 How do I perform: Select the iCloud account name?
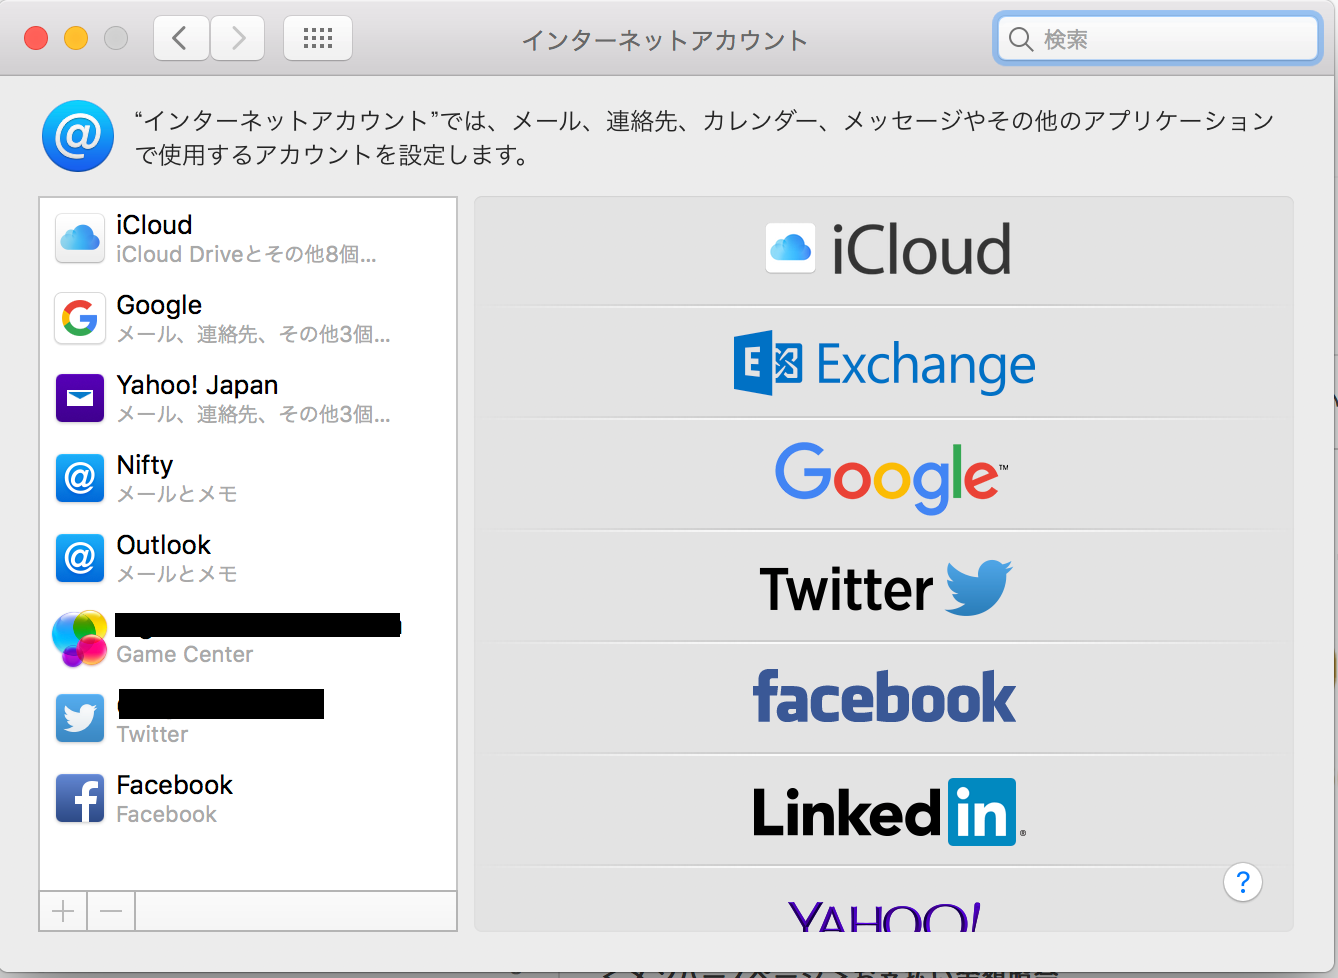click(154, 225)
